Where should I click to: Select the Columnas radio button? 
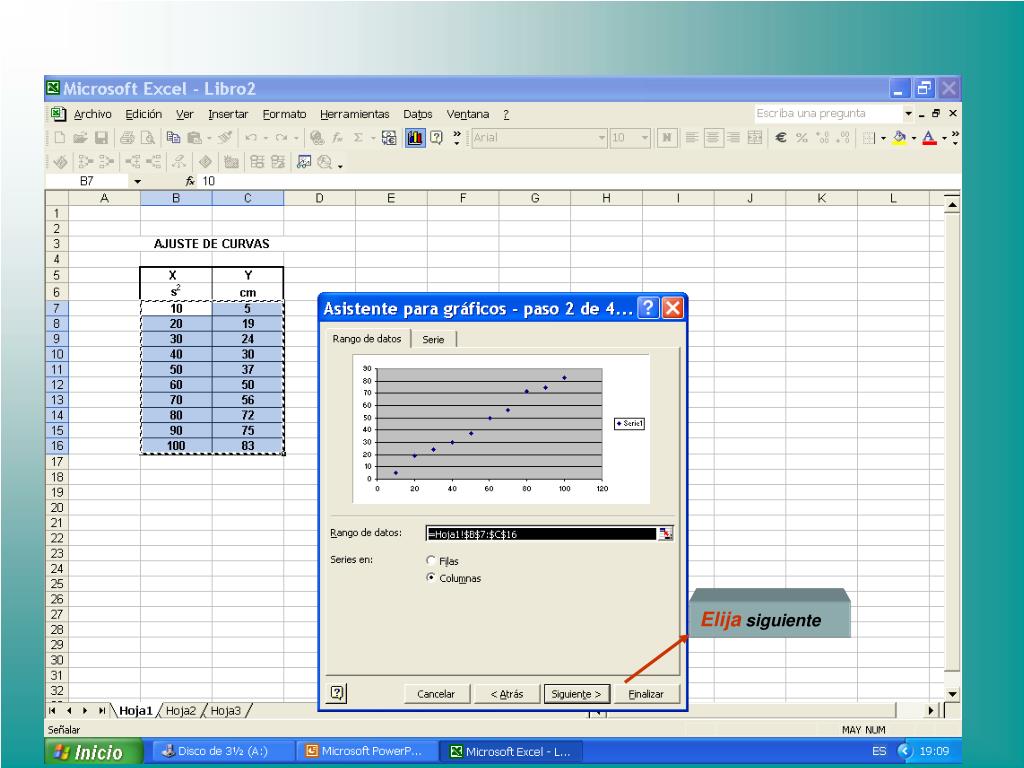431,577
